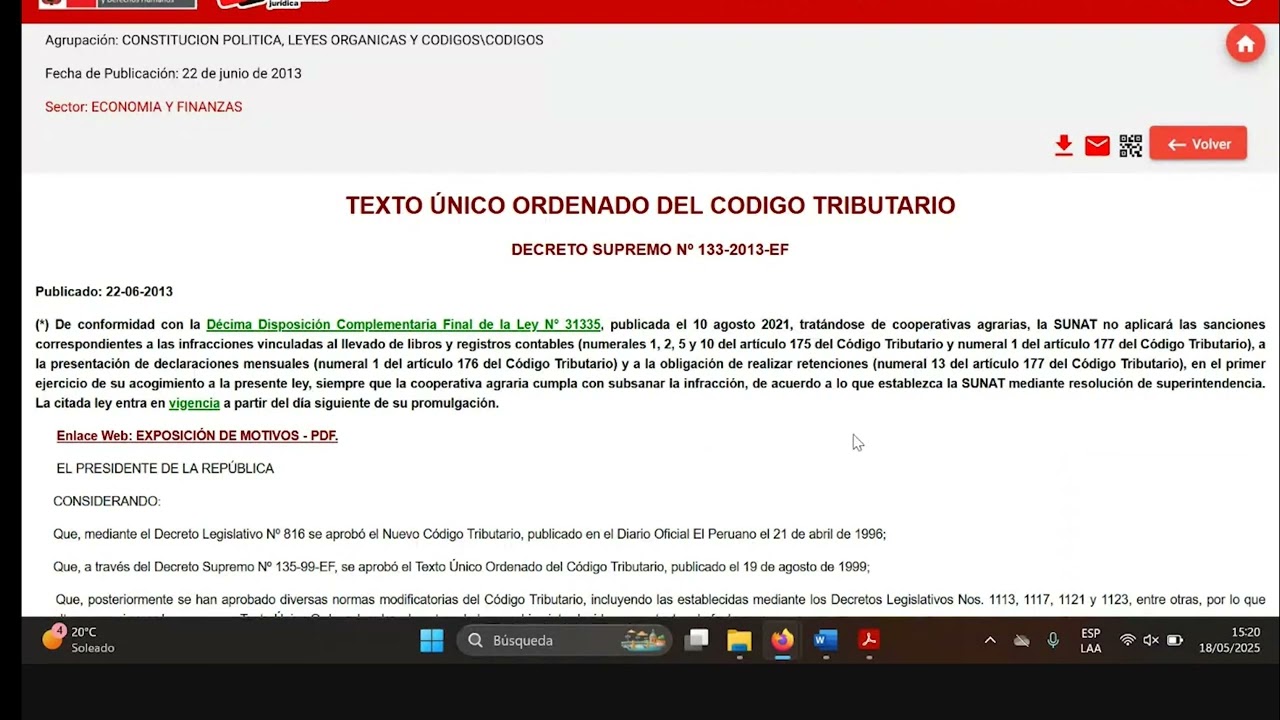The width and height of the screenshot is (1280, 720).
Task: Click the word CONSIDERANDO:
Action: click(107, 501)
